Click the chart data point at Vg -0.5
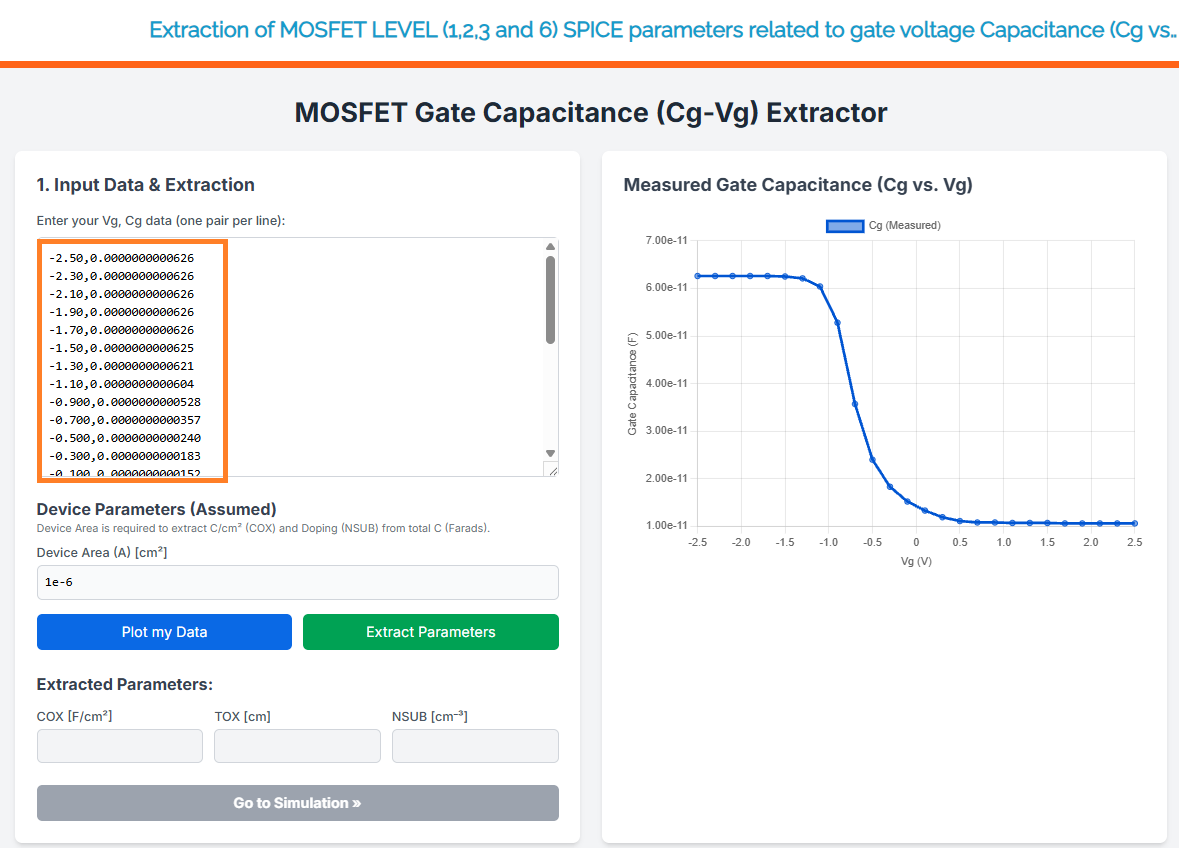 point(872,460)
